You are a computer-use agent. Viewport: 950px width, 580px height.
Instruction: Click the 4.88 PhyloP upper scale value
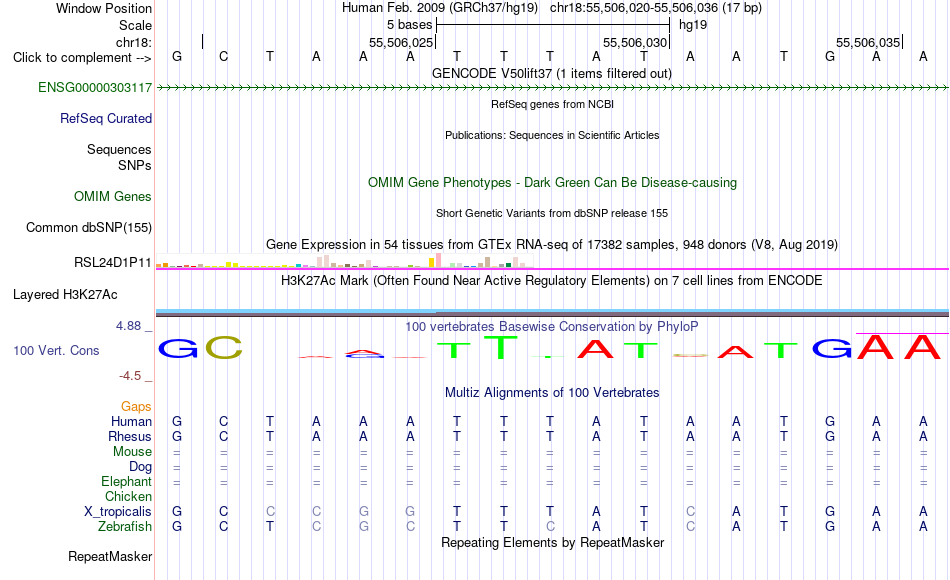[x=128, y=326]
